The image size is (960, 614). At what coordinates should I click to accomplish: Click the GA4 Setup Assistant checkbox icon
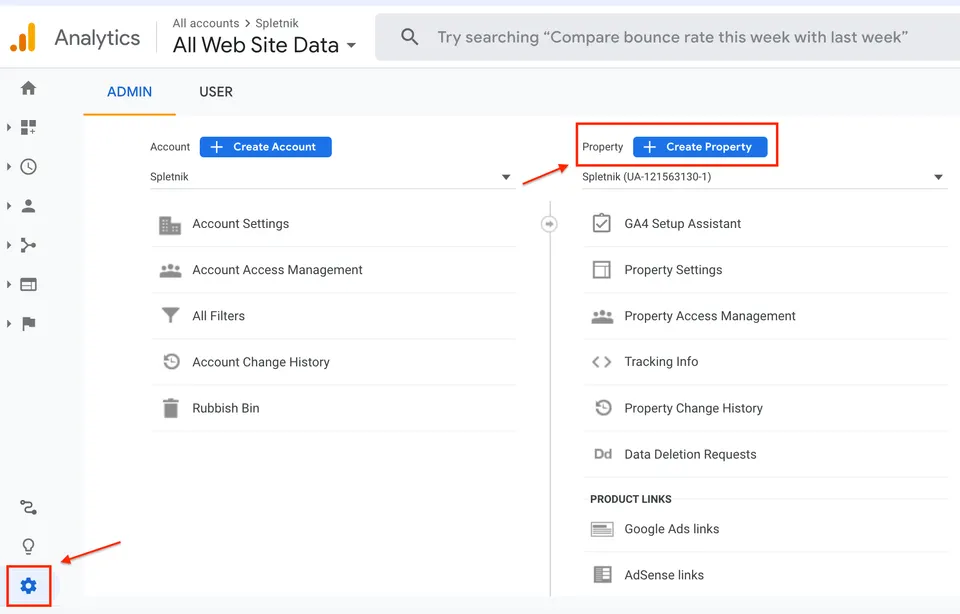(601, 223)
